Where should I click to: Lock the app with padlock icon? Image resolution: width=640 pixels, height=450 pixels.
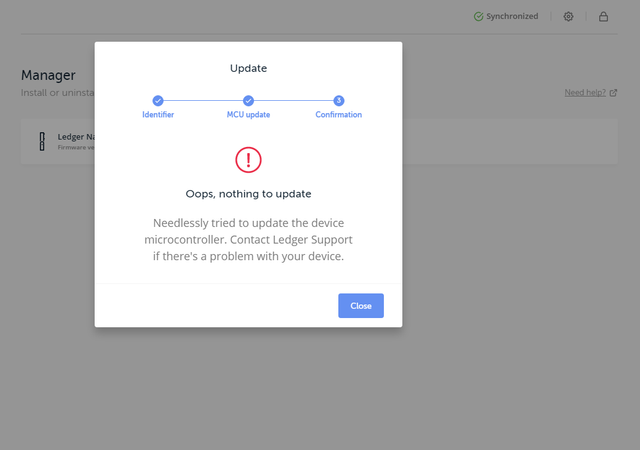click(x=603, y=17)
